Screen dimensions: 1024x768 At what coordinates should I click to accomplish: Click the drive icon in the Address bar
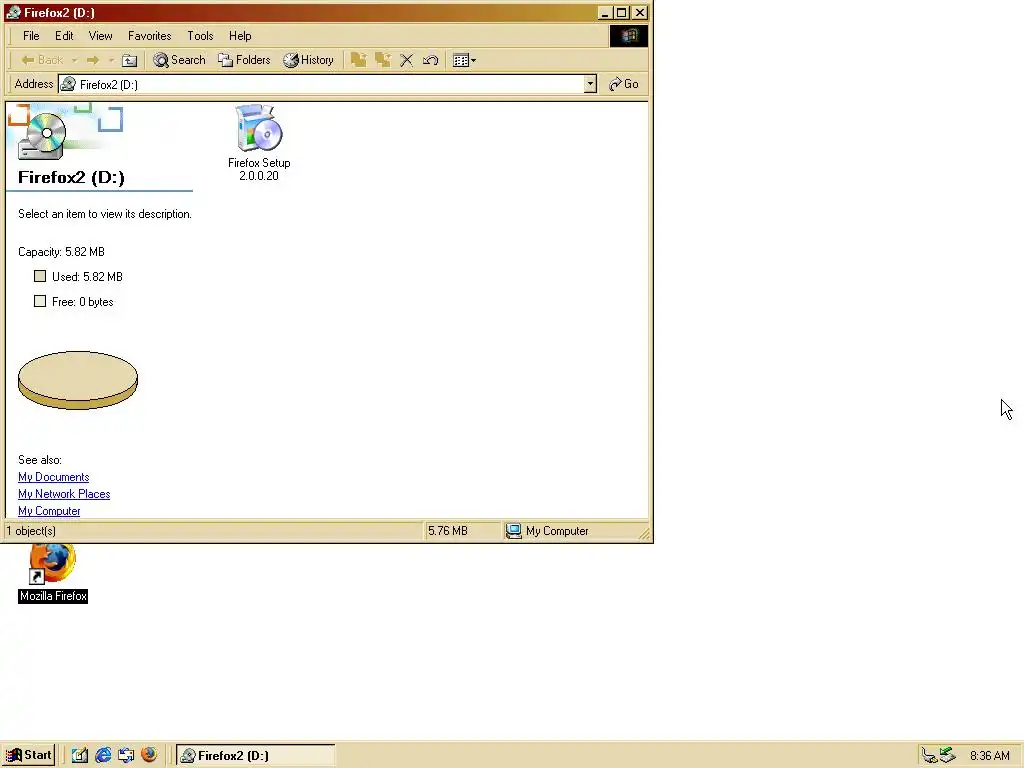(x=69, y=84)
